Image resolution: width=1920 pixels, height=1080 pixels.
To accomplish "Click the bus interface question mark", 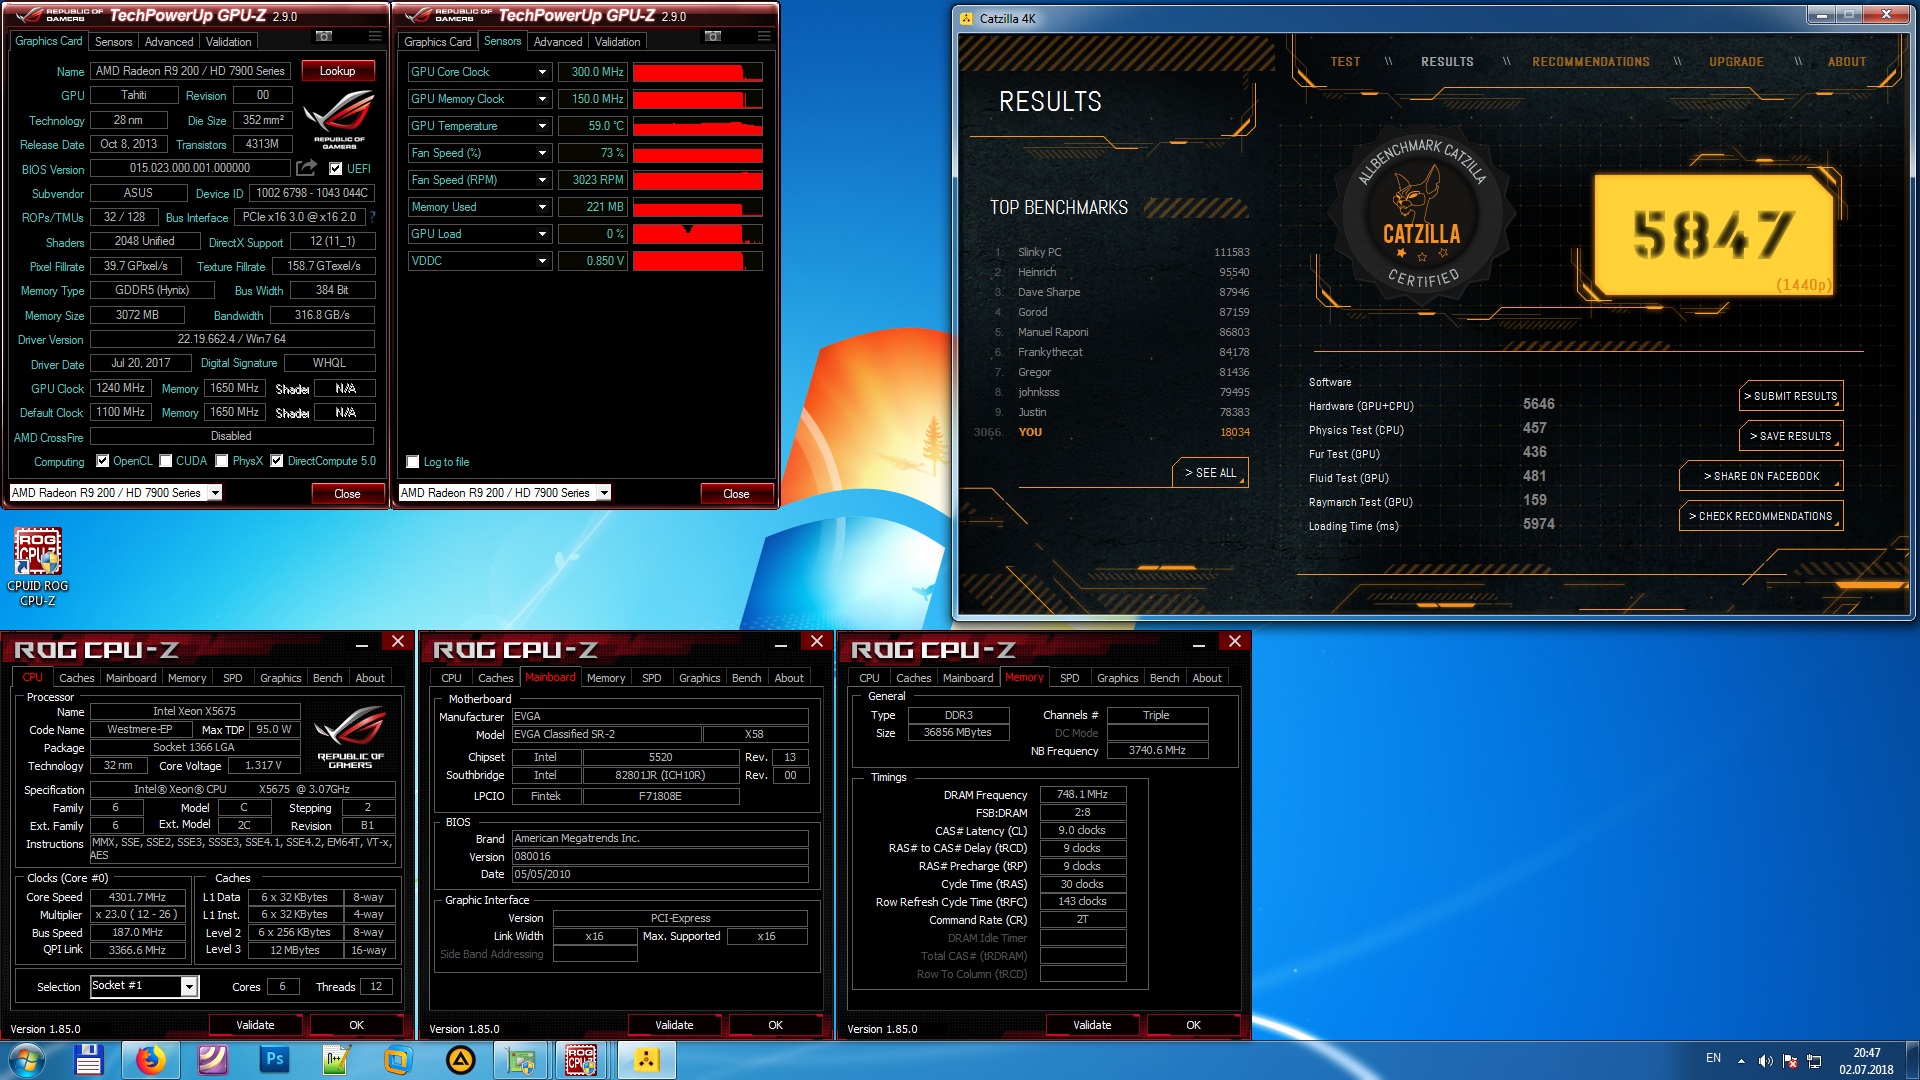I will (372, 217).
